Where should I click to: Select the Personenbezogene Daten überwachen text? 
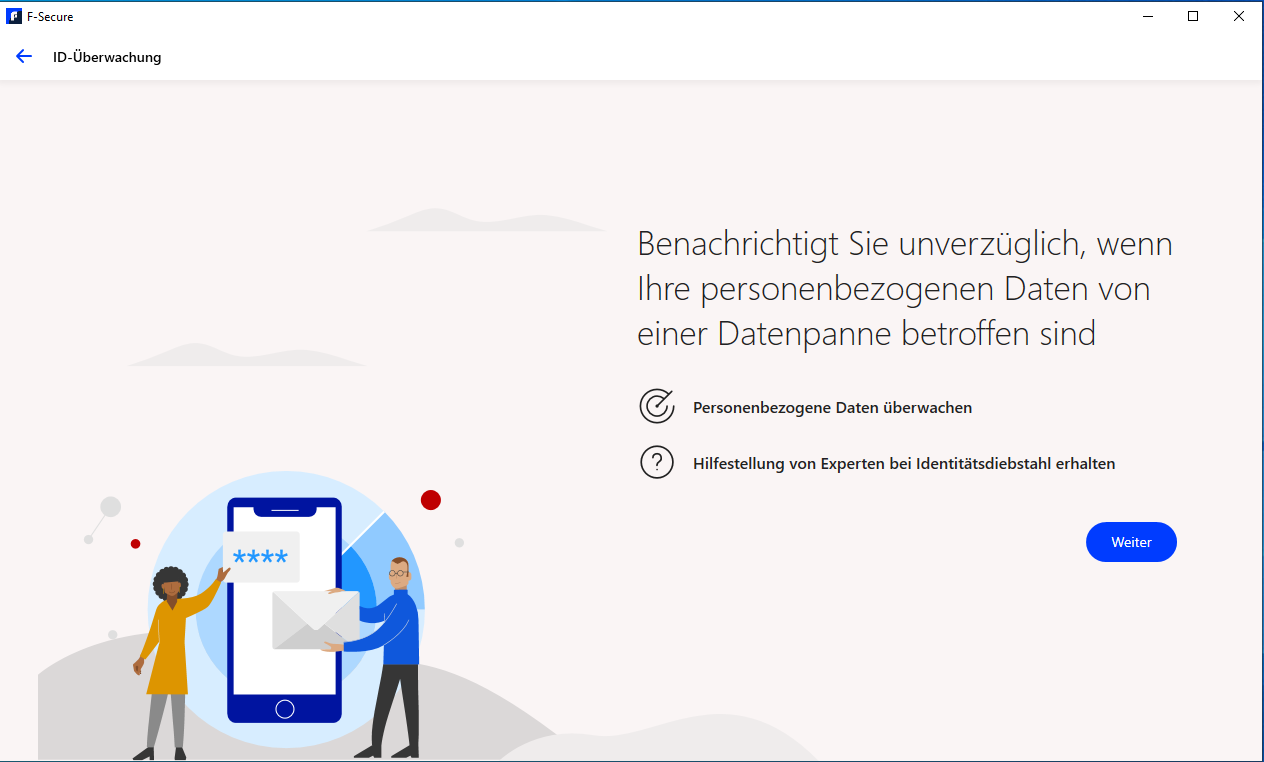[832, 408]
